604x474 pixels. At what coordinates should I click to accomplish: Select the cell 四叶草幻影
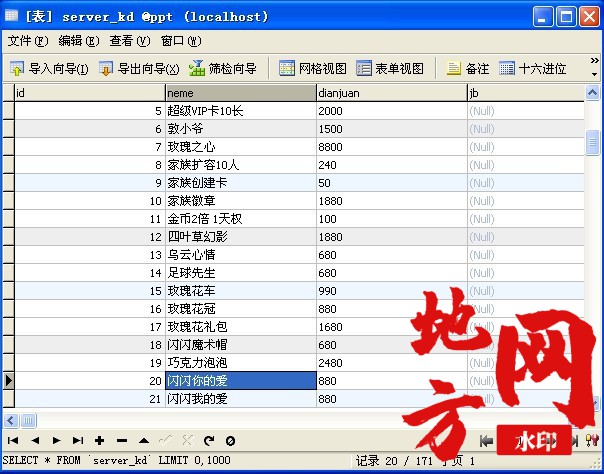[241, 237]
